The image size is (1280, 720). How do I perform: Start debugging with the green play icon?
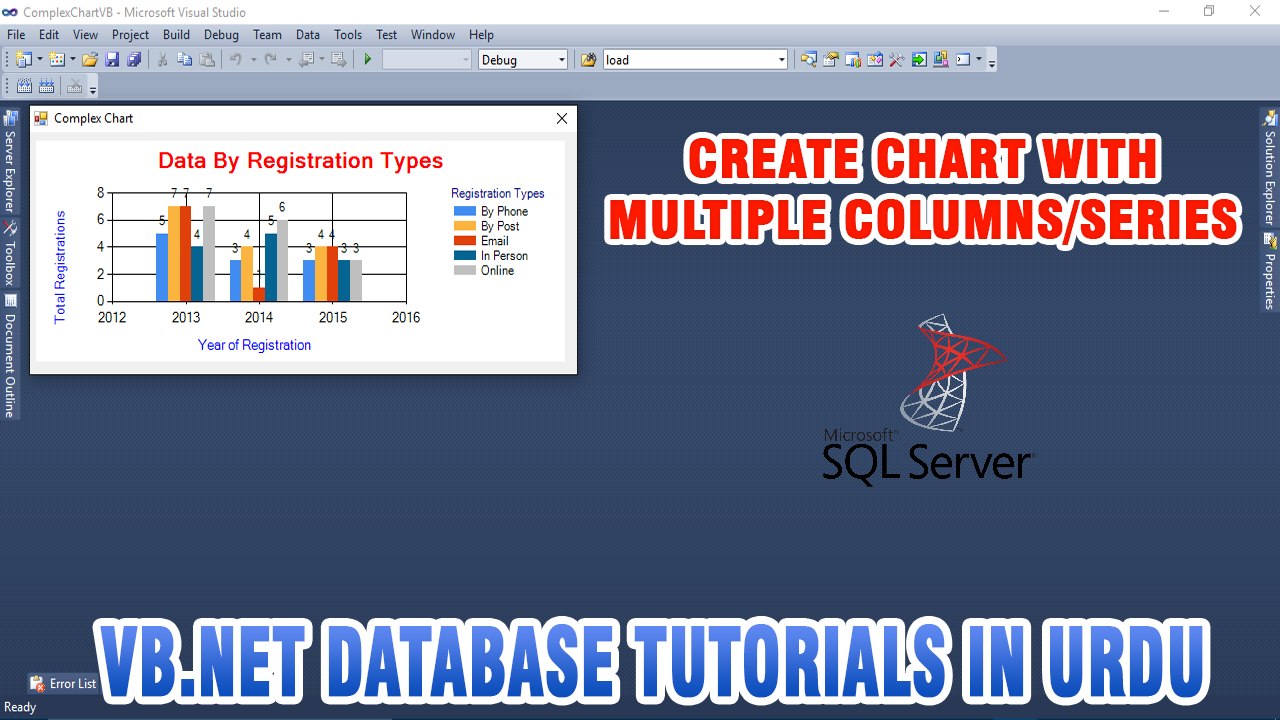pyautogui.click(x=368, y=60)
